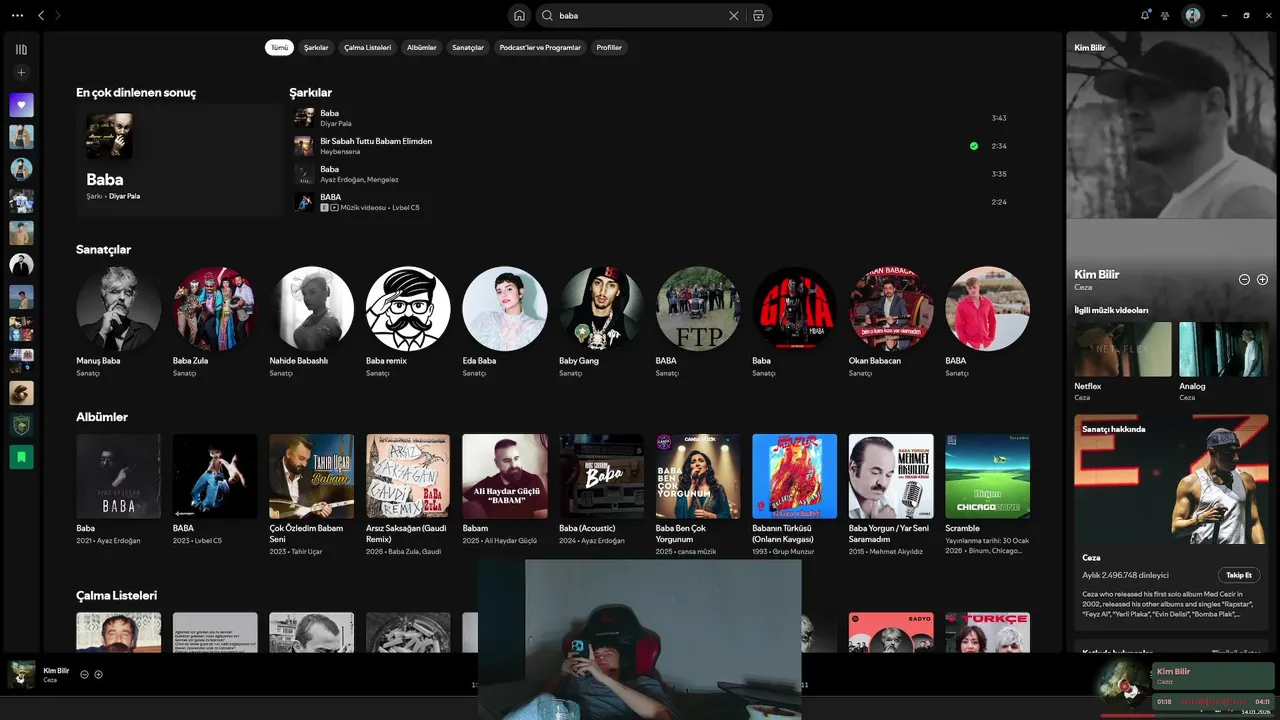
Task: Open Baby Gang artist picture
Action: coord(601,308)
